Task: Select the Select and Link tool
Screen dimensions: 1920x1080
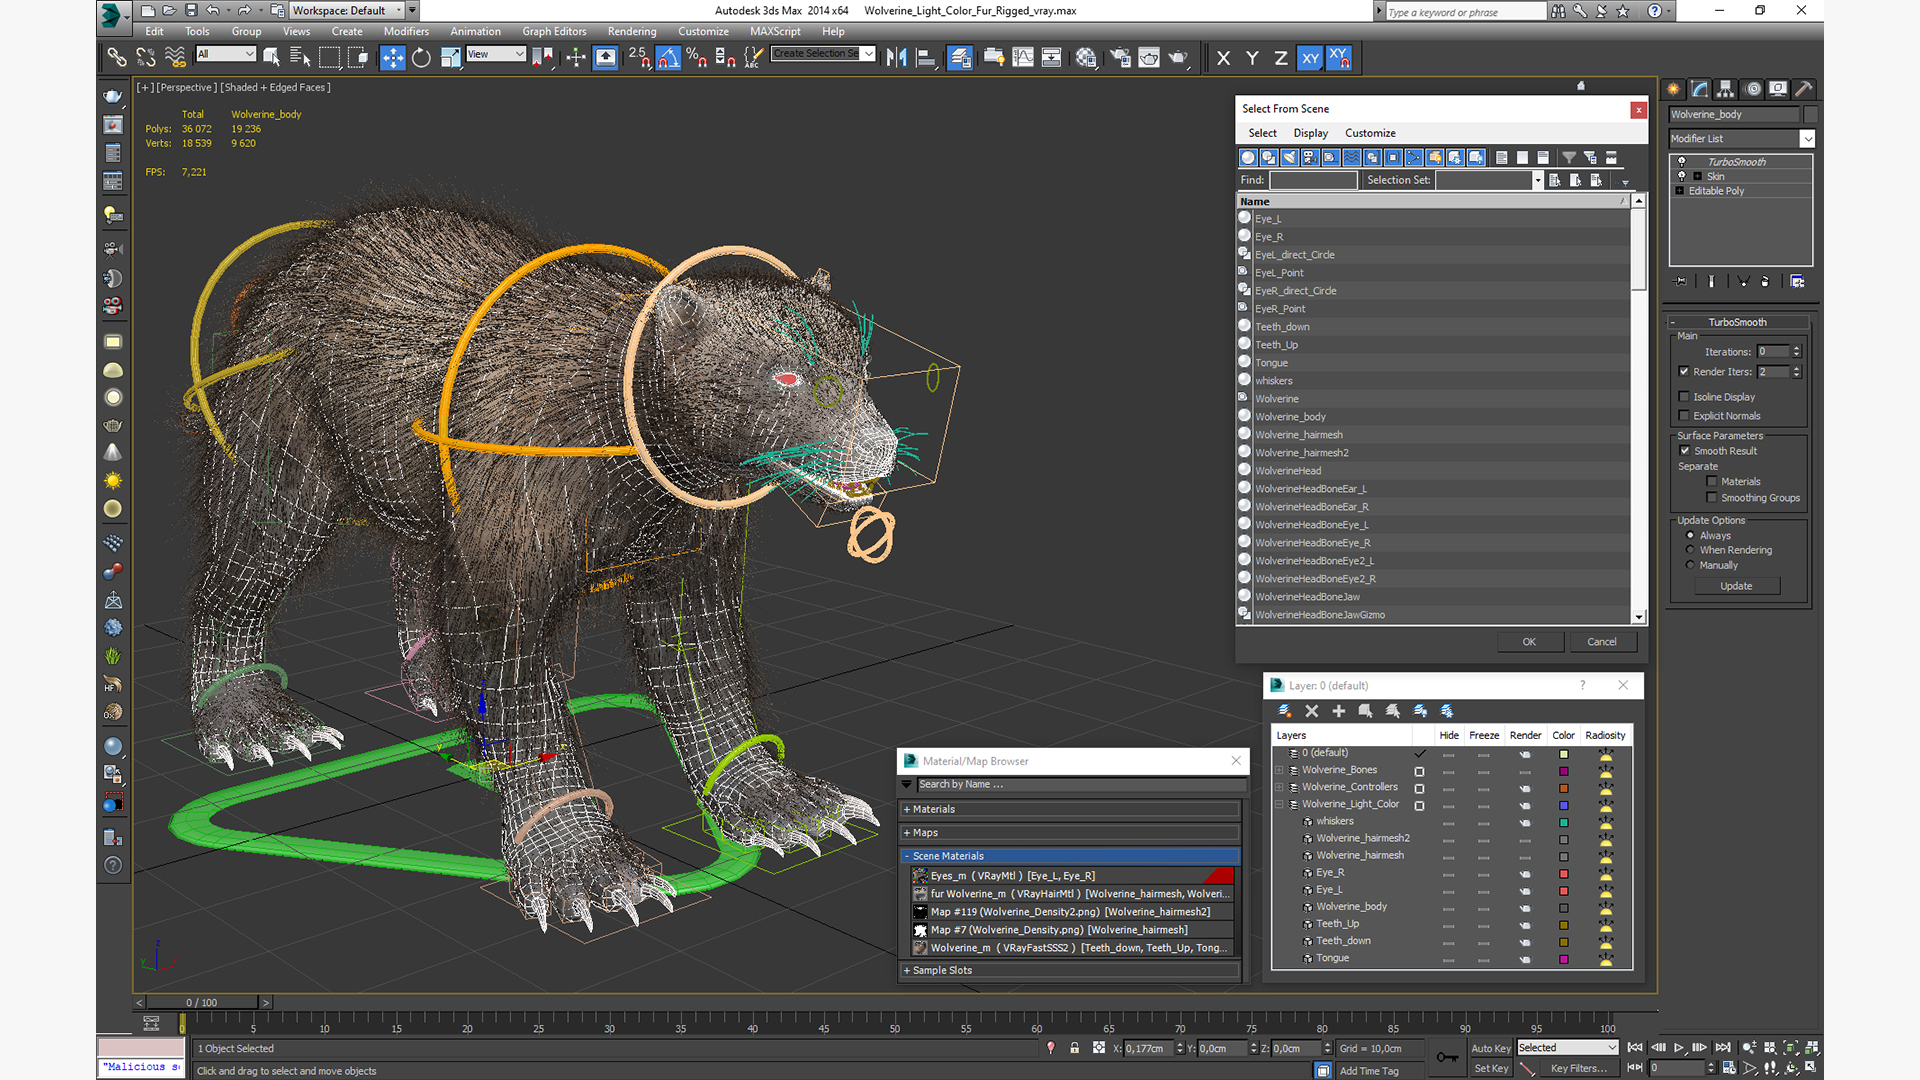Action: [117, 58]
